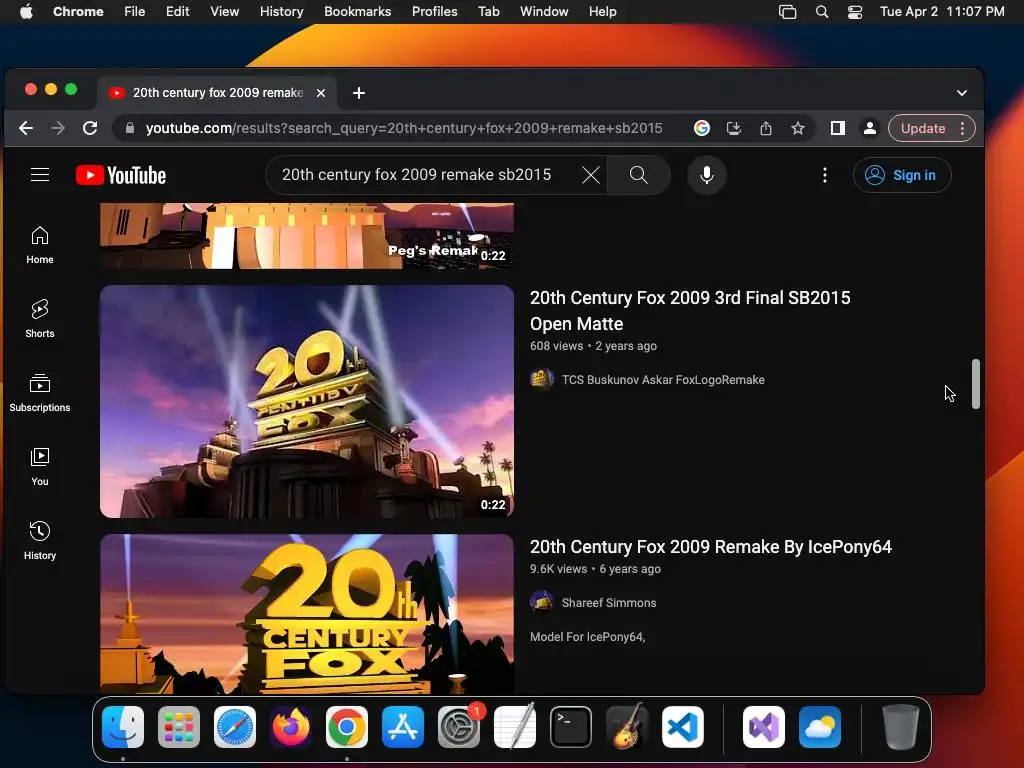Open the File menu

tap(135, 12)
